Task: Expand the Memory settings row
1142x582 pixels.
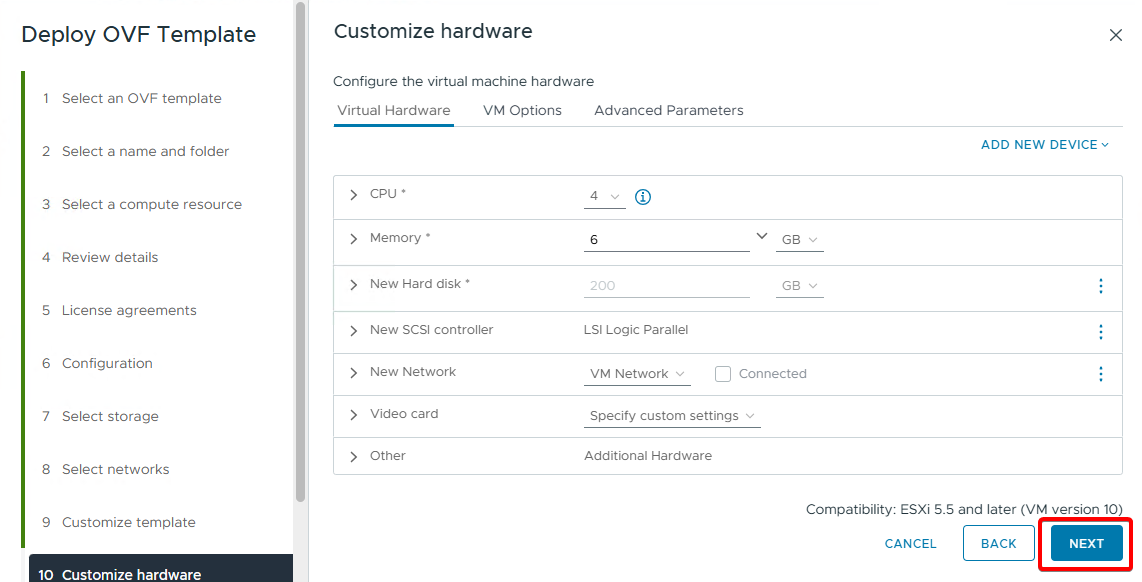Action: point(353,239)
